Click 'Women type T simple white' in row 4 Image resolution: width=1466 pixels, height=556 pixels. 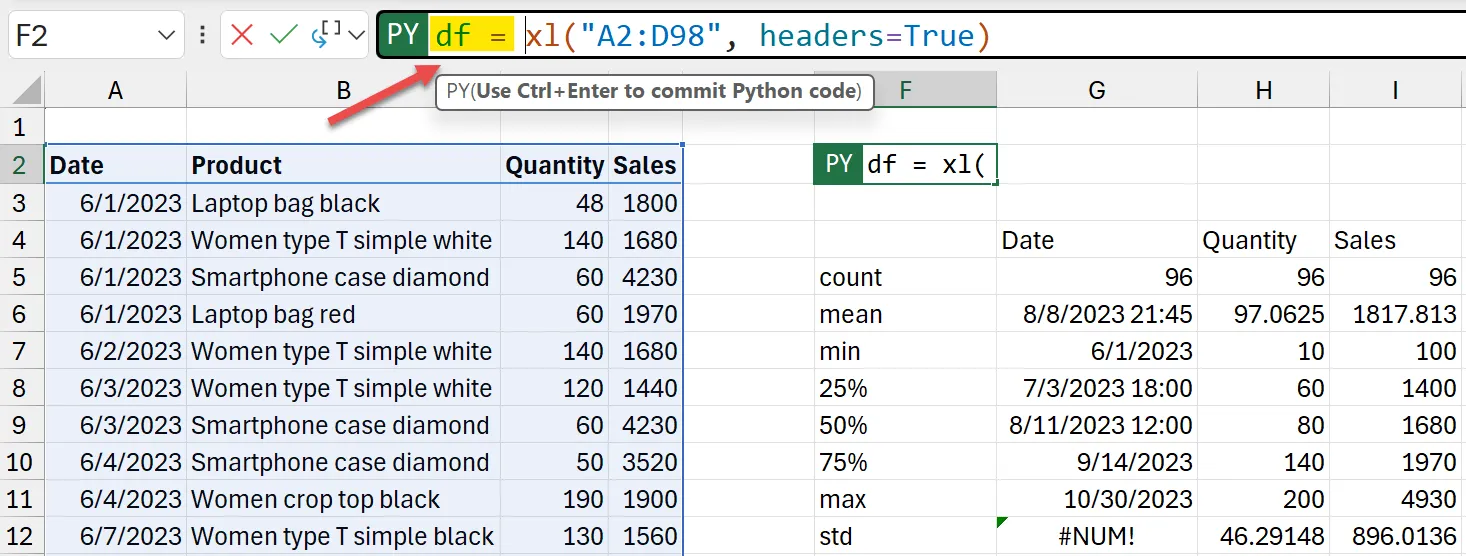[344, 240]
